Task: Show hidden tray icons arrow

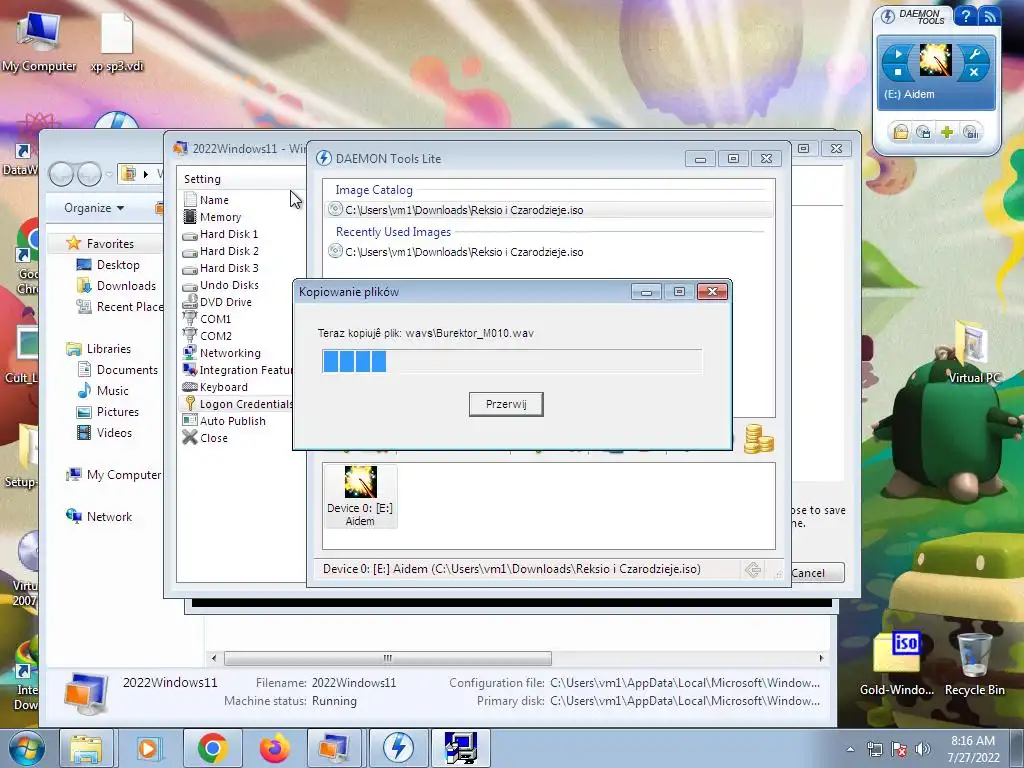Action: [850, 750]
